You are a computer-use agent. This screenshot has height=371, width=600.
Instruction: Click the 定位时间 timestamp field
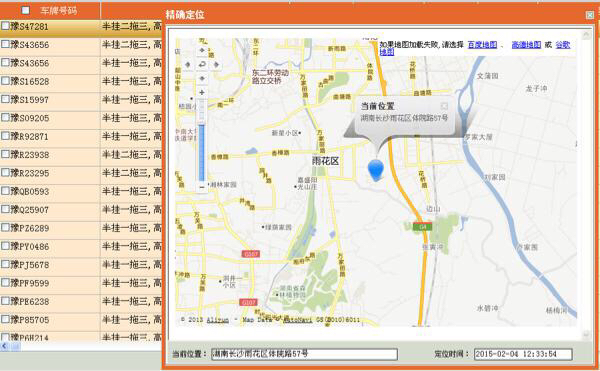click(x=523, y=354)
